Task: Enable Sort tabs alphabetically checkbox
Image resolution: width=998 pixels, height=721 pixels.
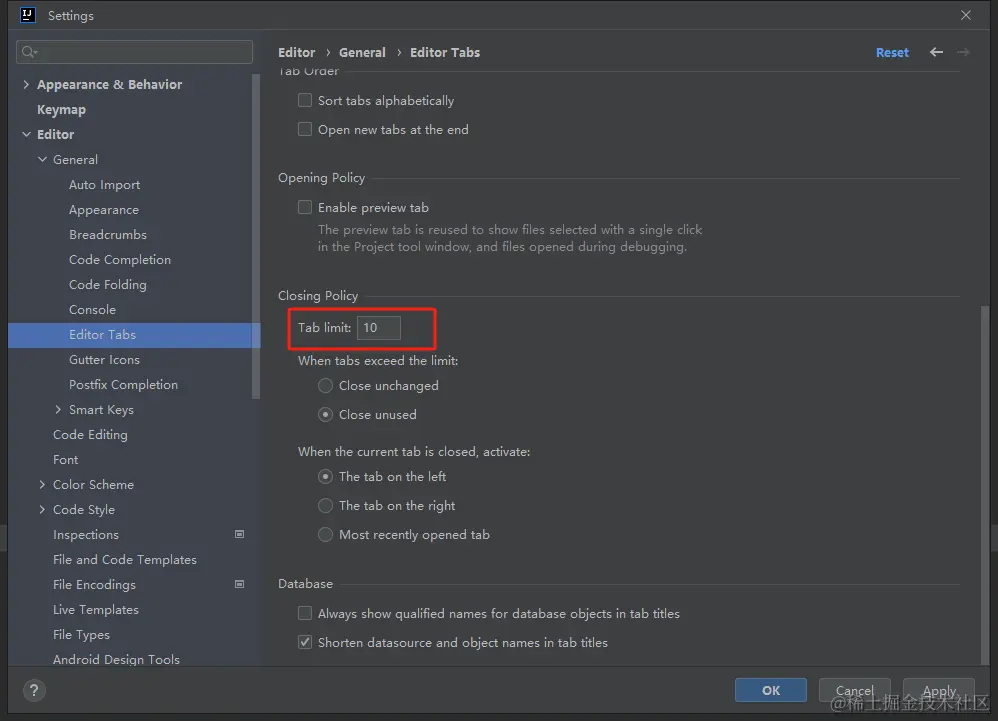Action: (x=305, y=100)
